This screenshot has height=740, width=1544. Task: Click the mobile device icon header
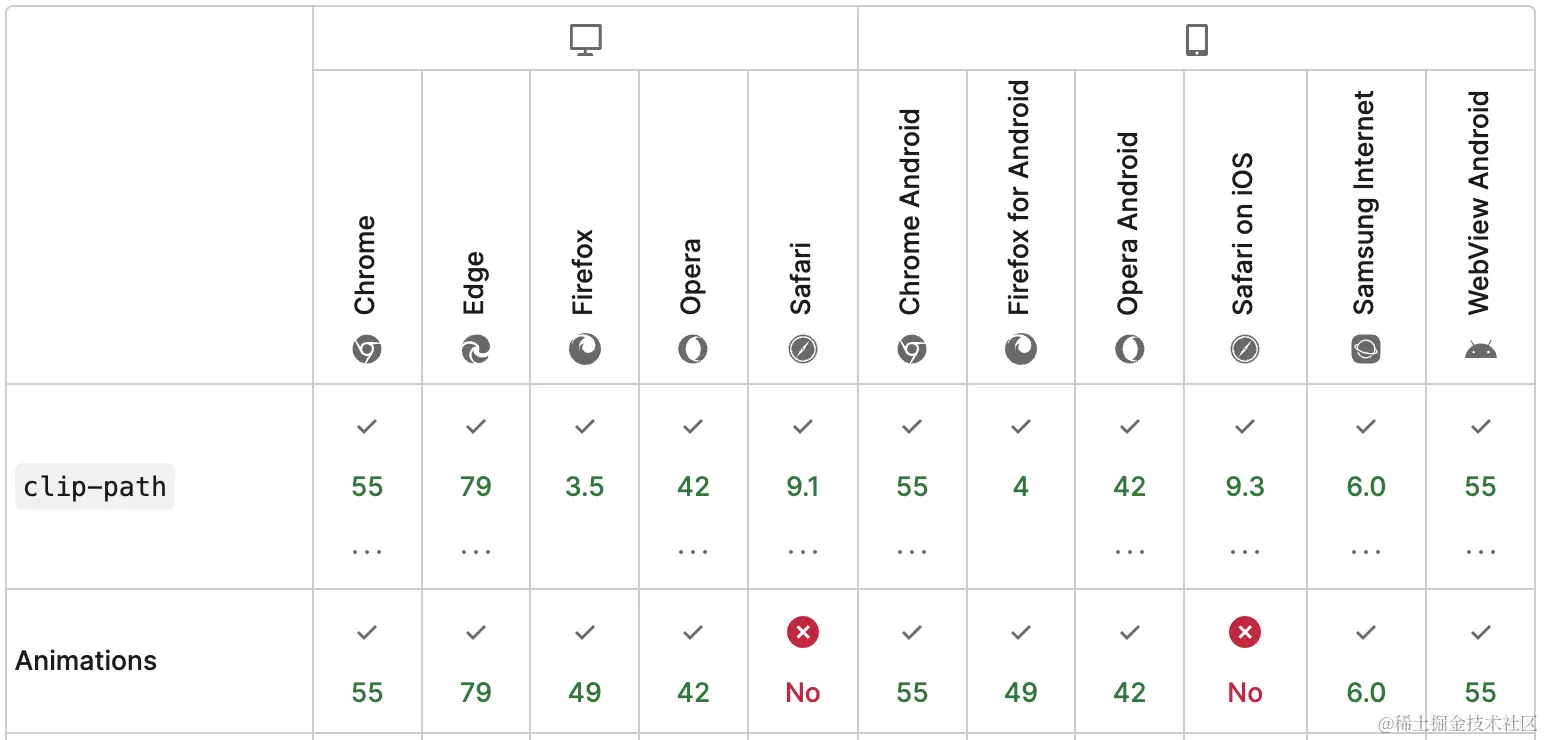tap(1196, 40)
